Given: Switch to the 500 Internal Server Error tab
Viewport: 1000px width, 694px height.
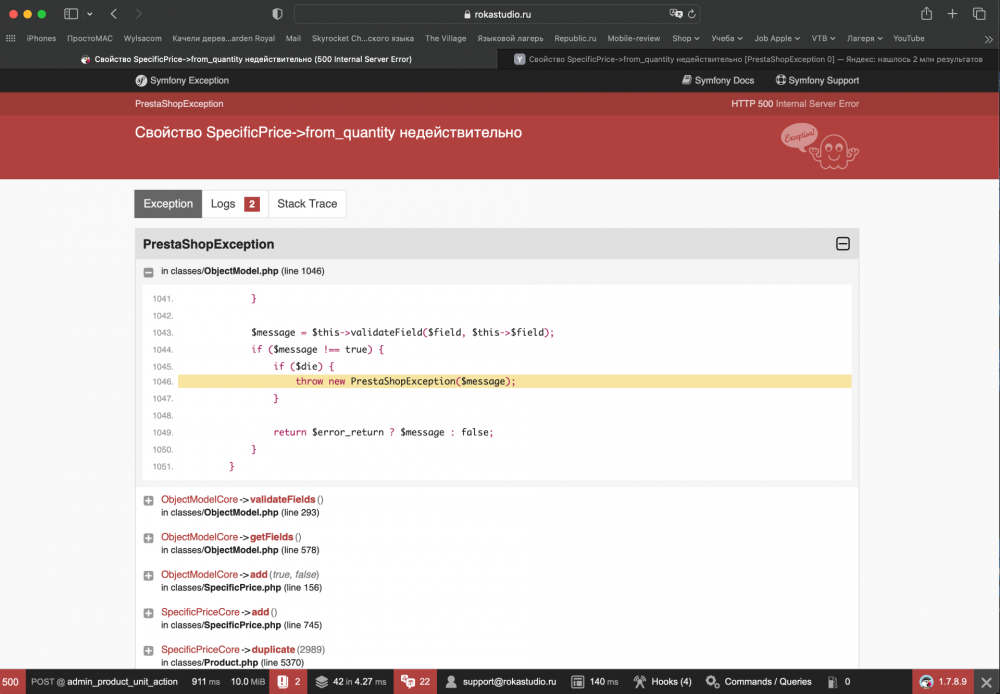Looking at the screenshot, I should coord(247,59).
